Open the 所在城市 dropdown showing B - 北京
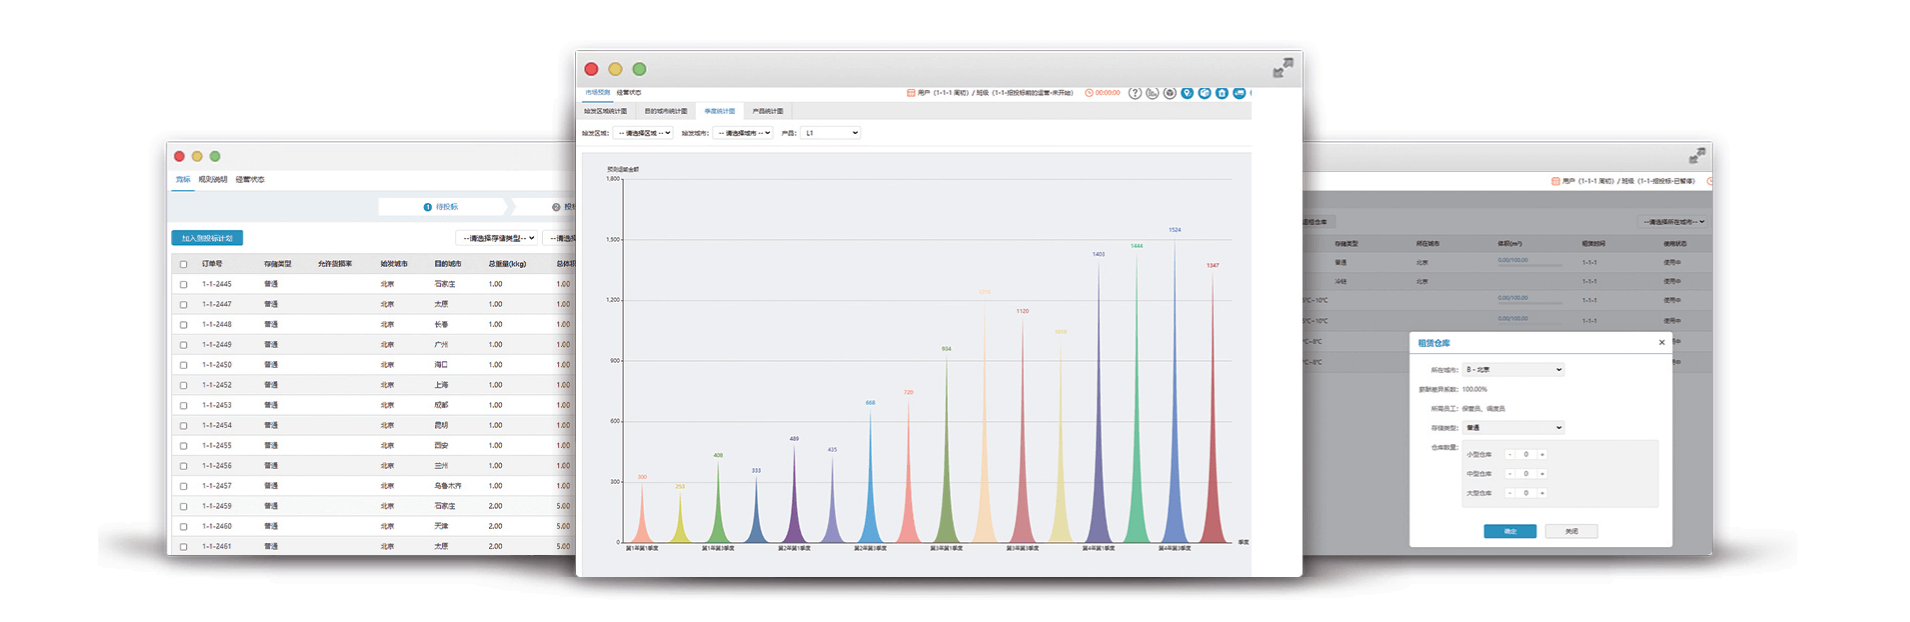This screenshot has width=1910, height=622. pos(1512,370)
